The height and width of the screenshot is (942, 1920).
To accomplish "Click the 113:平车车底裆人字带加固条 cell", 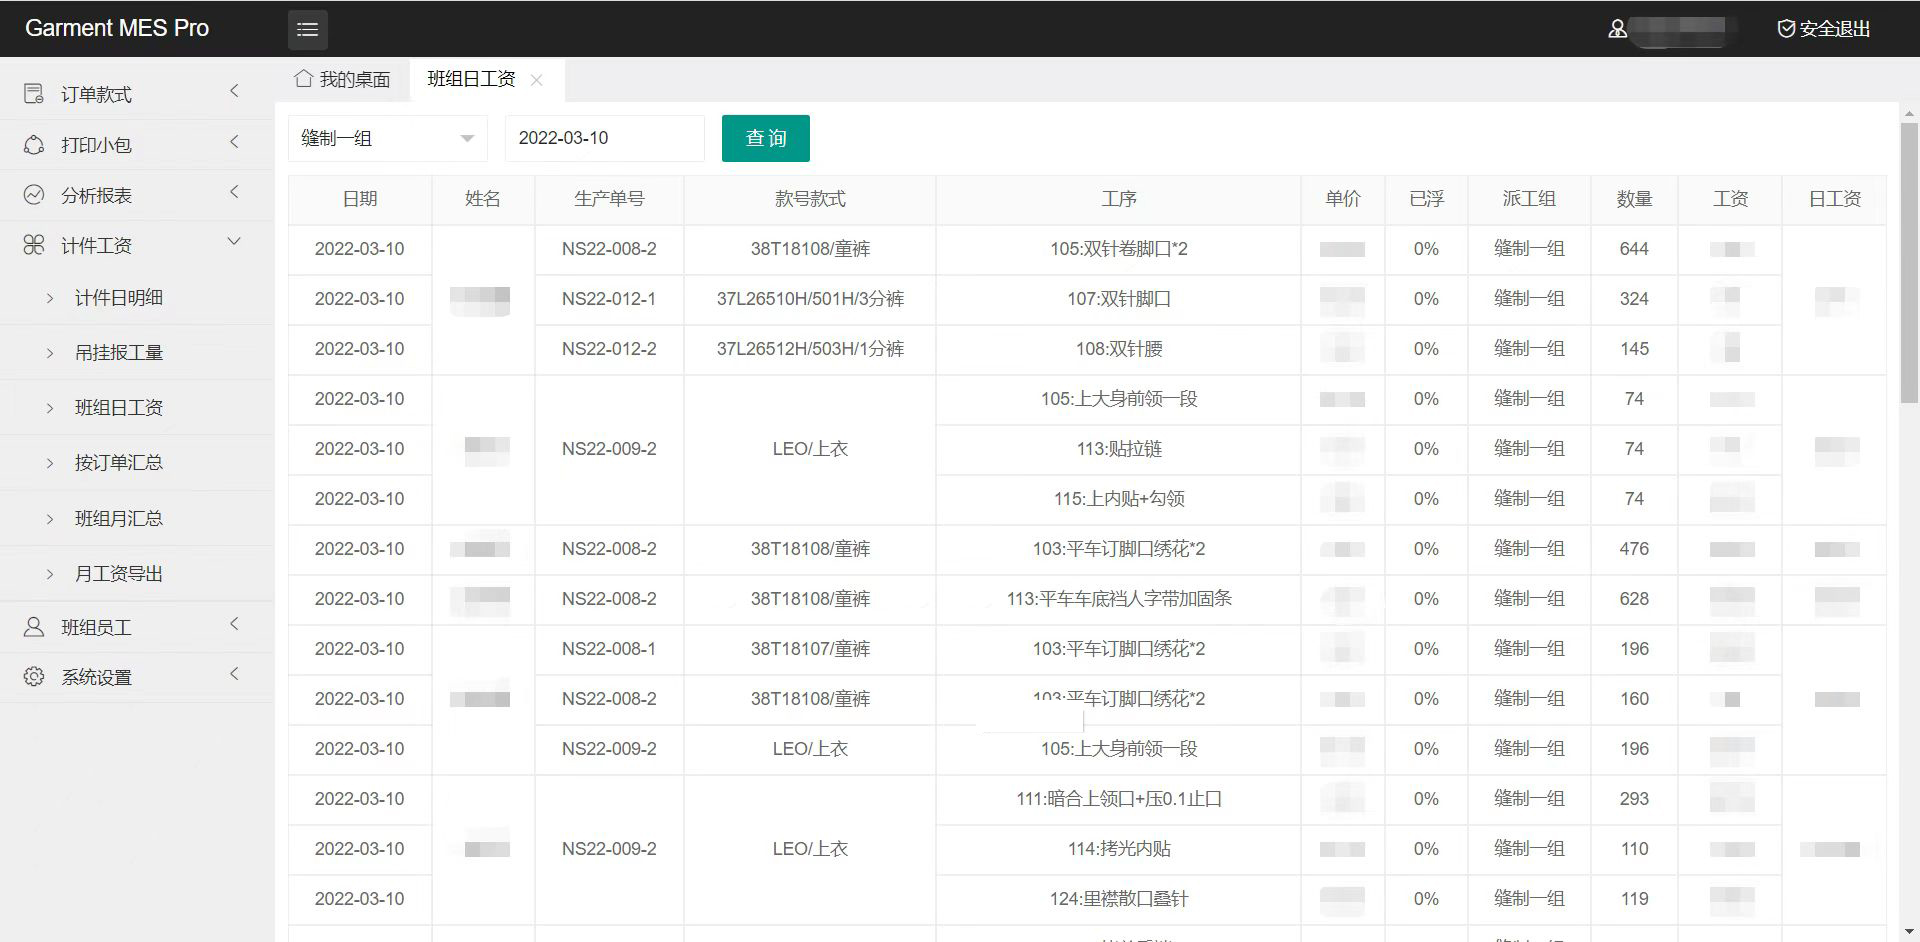I will [1119, 599].
